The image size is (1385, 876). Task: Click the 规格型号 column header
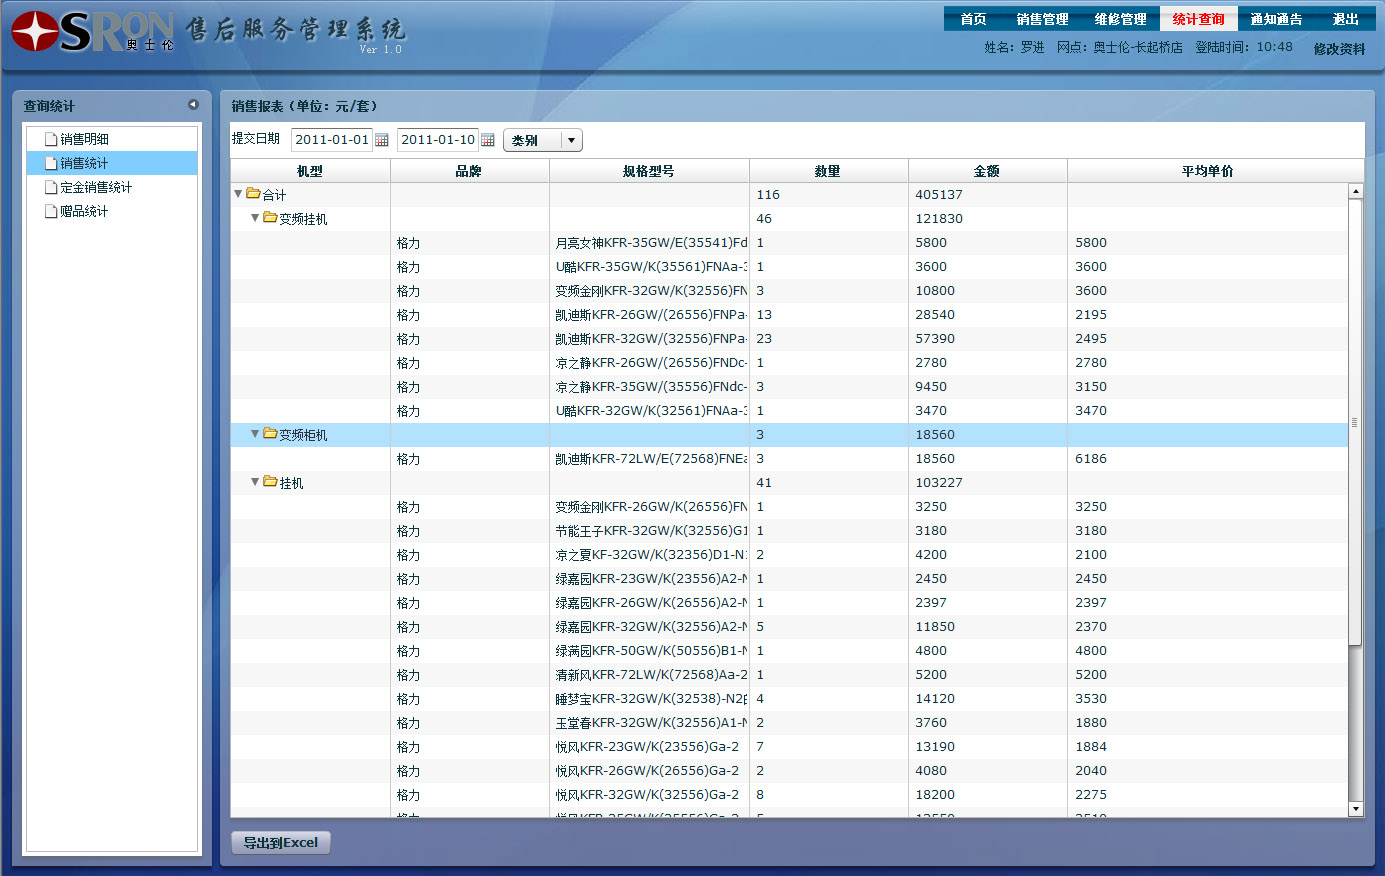tap(649, 171)
